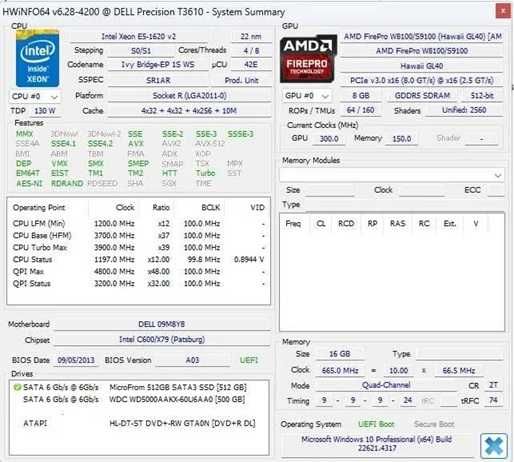The height and width of the screenshot is (462, 514).
Task: Click the GPU clock value 300.0
Action: [x=329, y=139]
